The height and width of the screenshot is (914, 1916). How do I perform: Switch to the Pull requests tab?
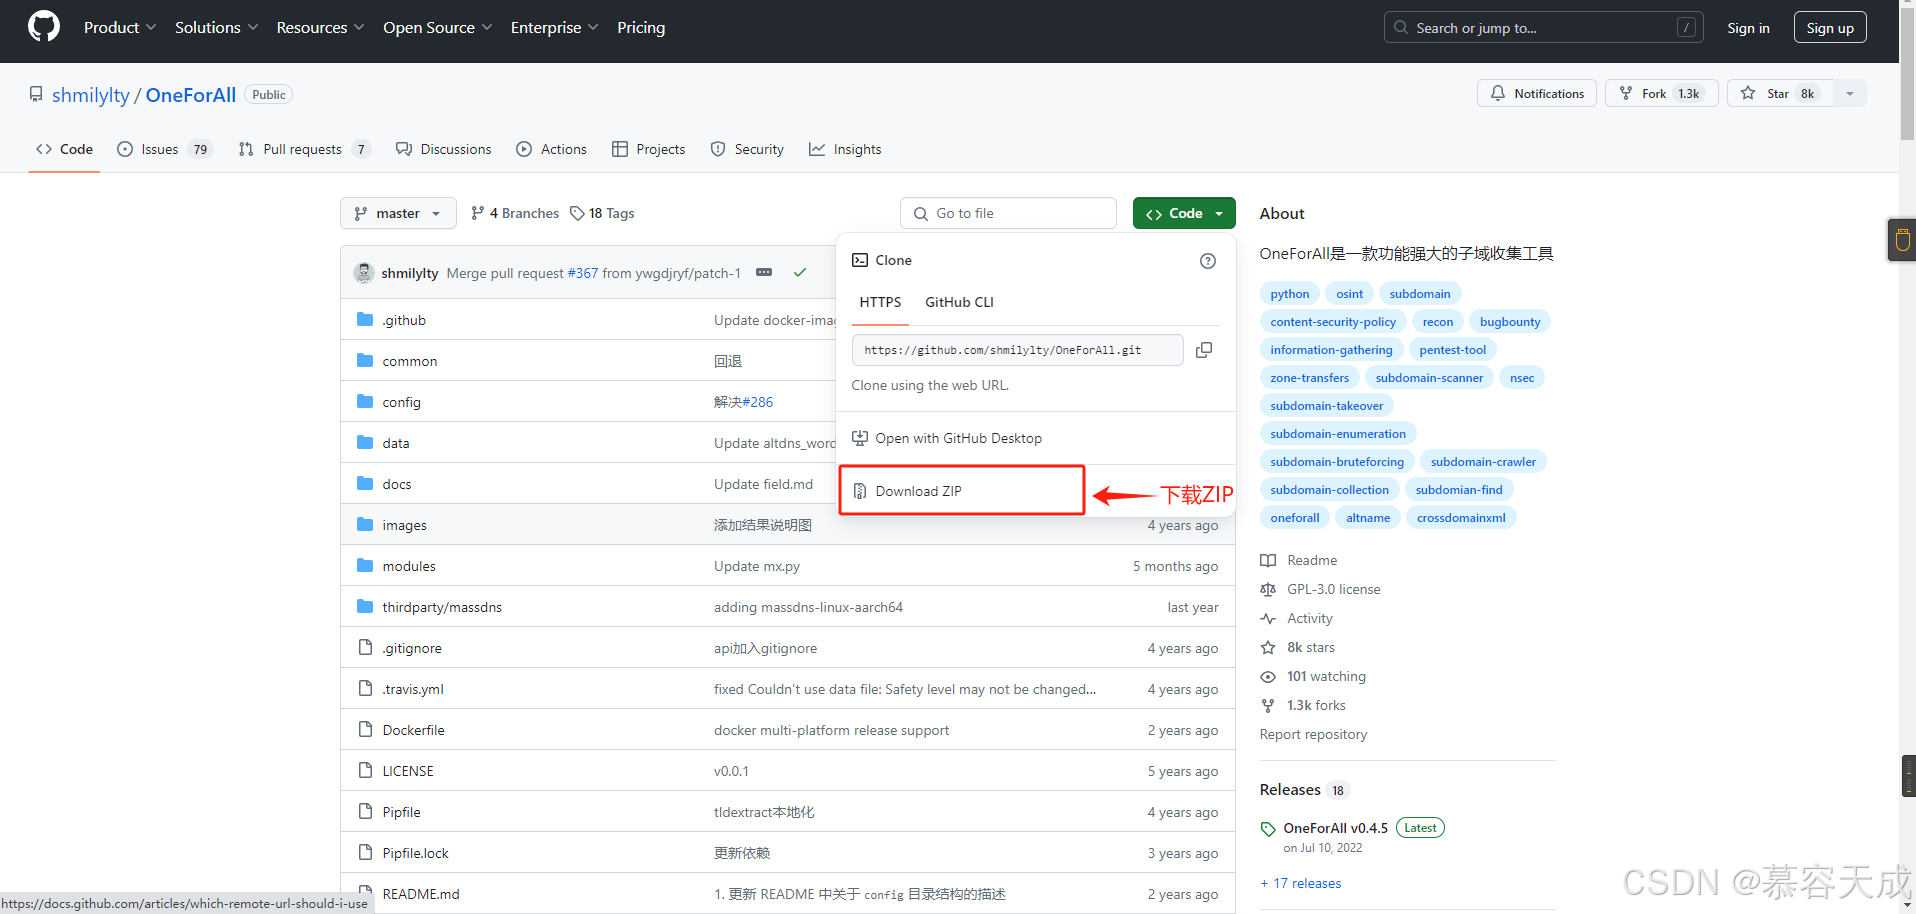coord(304,149)
